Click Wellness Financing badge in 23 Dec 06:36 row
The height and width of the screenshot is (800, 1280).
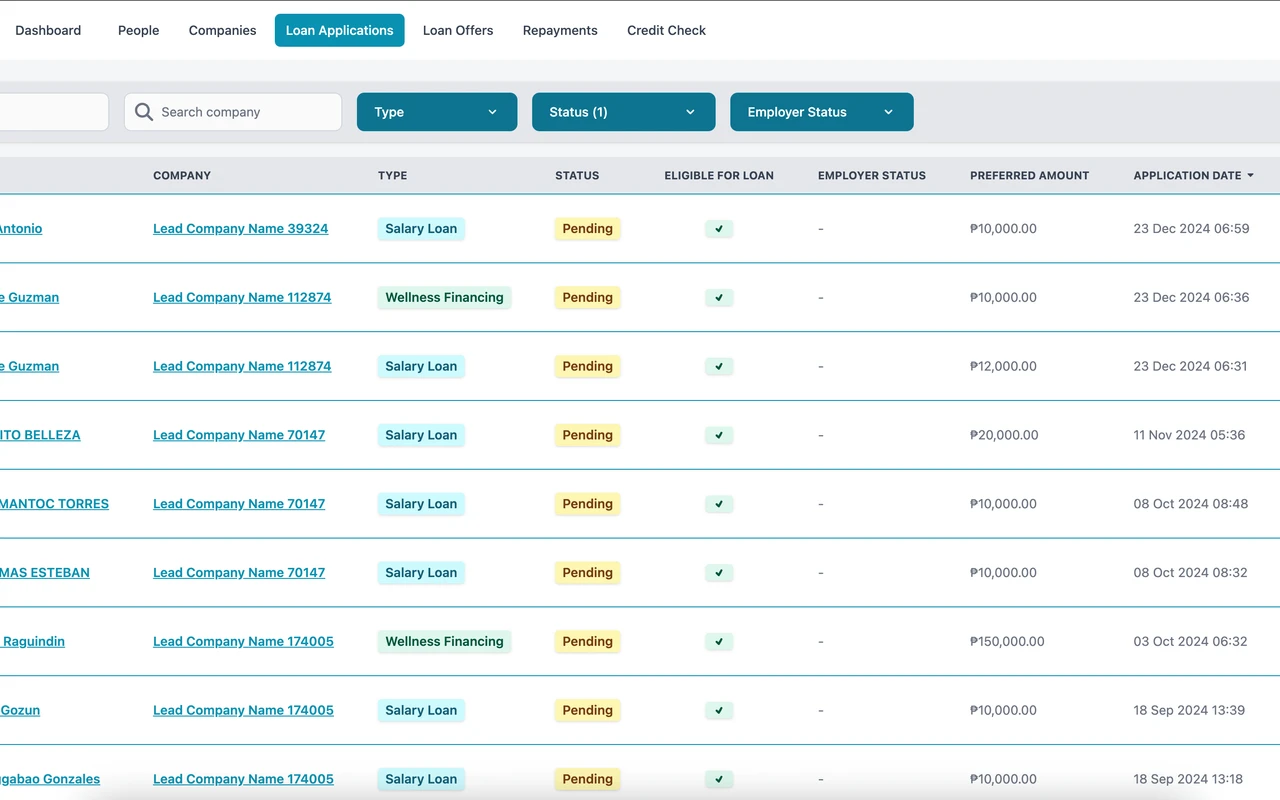[444, 298]
